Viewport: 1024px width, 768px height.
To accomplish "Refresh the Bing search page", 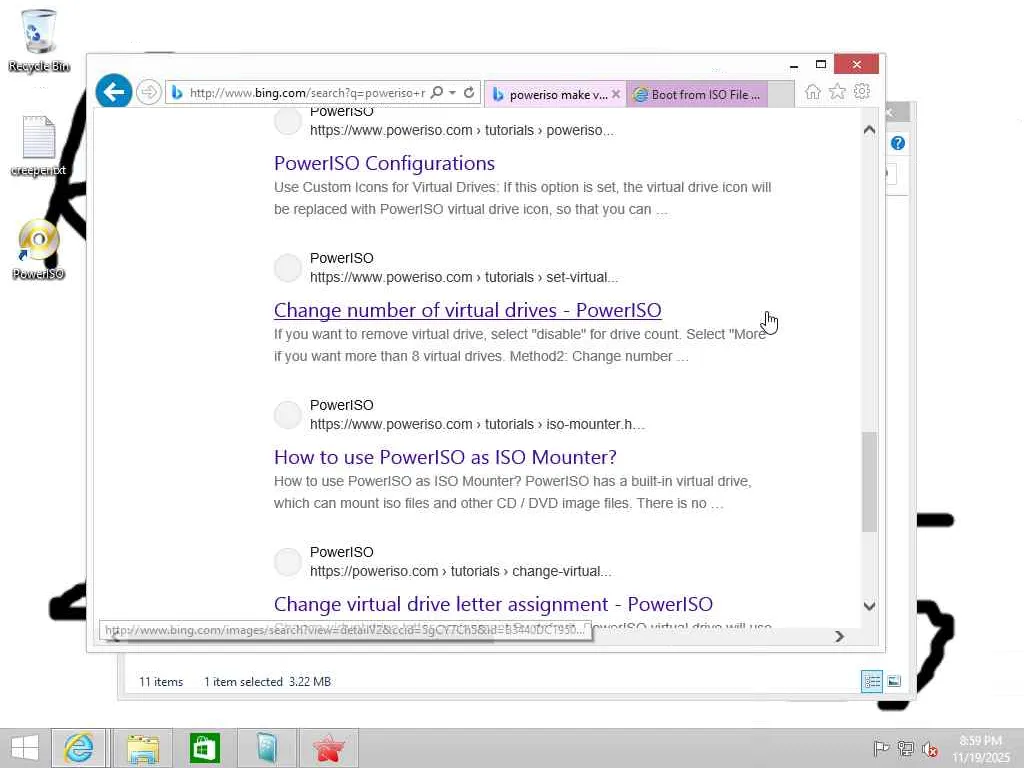I will pyautogui.click(x=469, y=93).
